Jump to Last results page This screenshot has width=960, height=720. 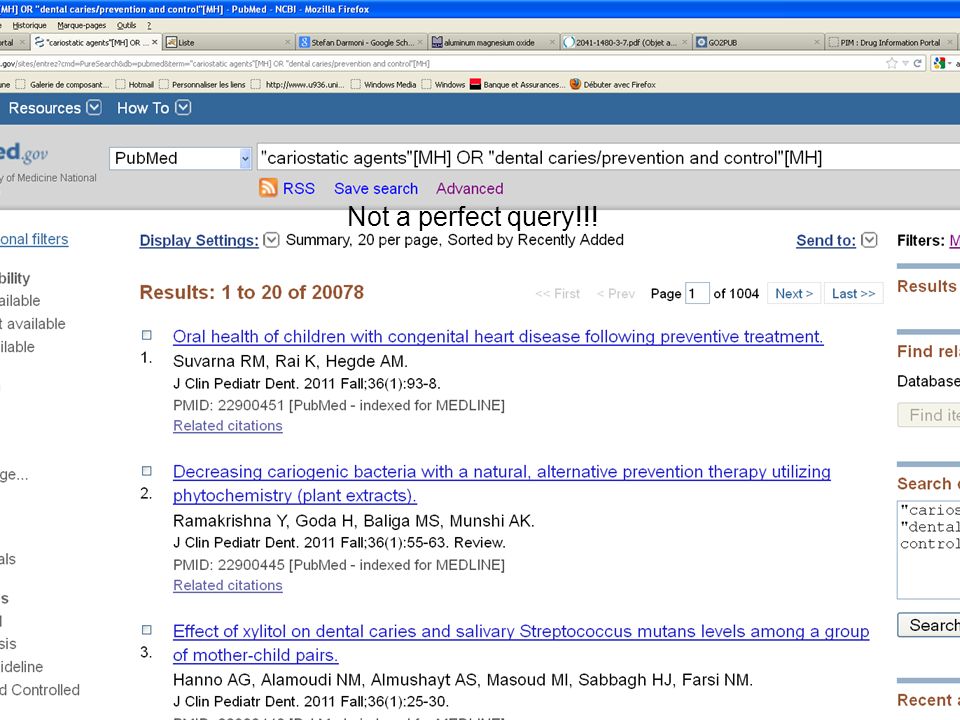pyautogui.click(x=853, y=293)
